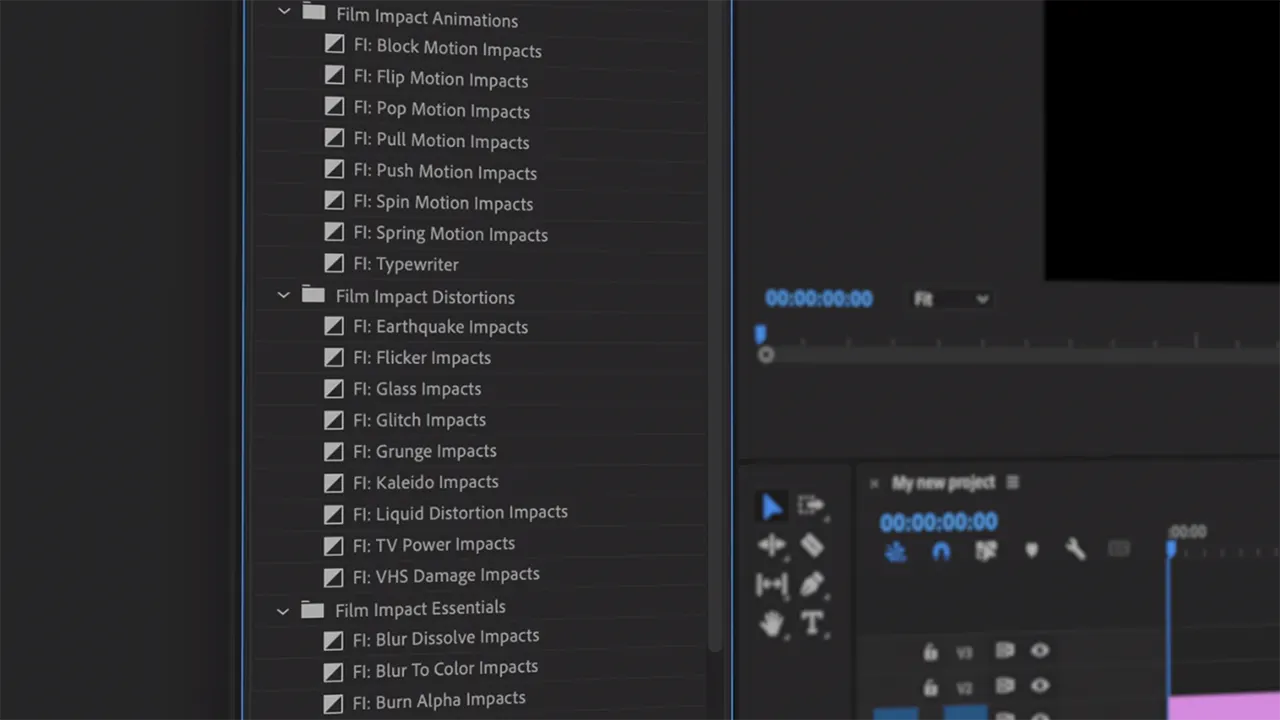
Task: Click the icon beside FI: Flip Motion Impacts
Action: [x=334, y=75]
